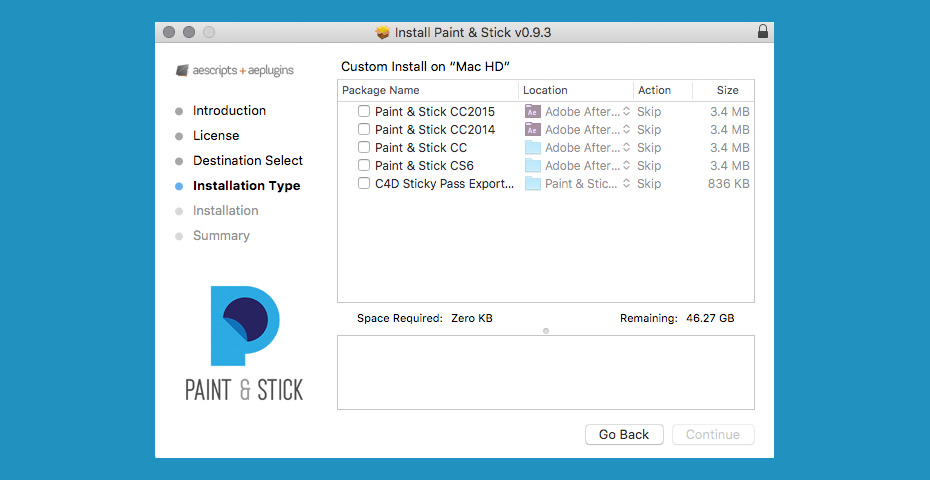Click the aescripts + aeplugins logo
The image size is (930, 480).
coord(235,71)
